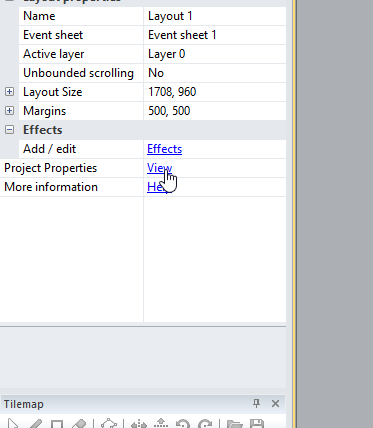Change Unbounded scrolling value No
The width and height of the screenshot is (373, 428).
[x=215, y=73]
